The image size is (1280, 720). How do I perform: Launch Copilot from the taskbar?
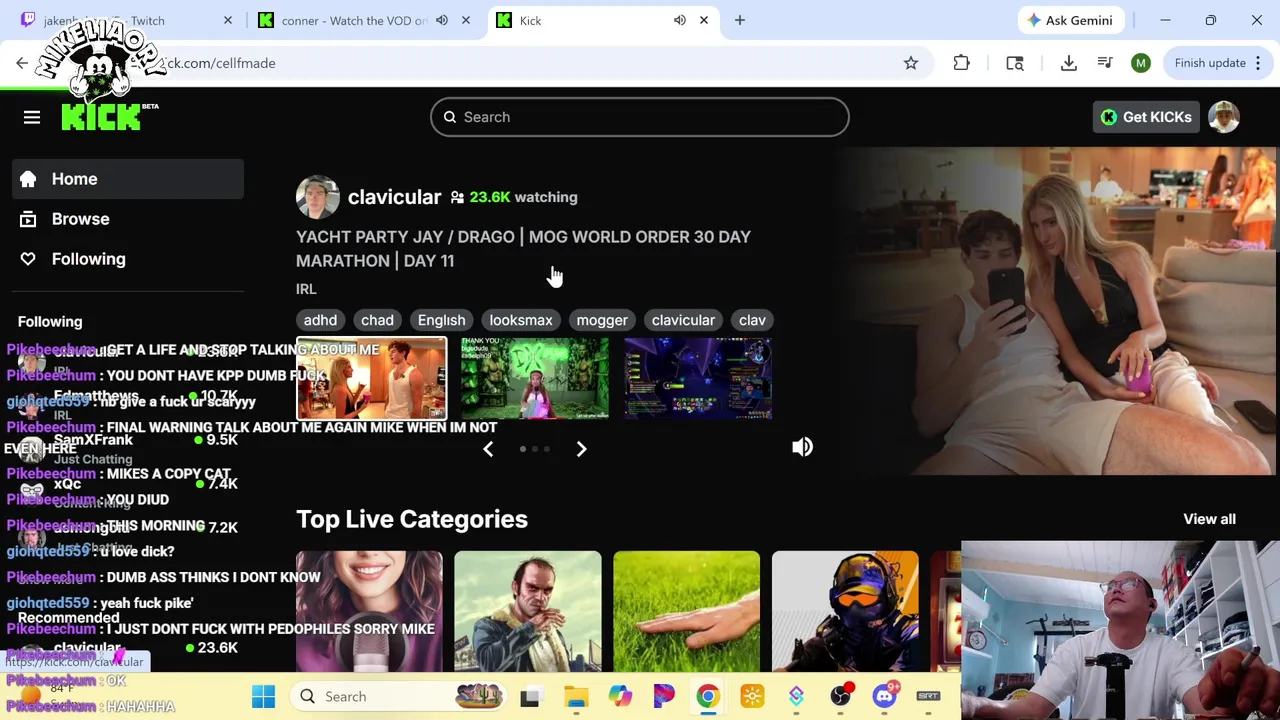pyautogui.click(x=620, y=696)
